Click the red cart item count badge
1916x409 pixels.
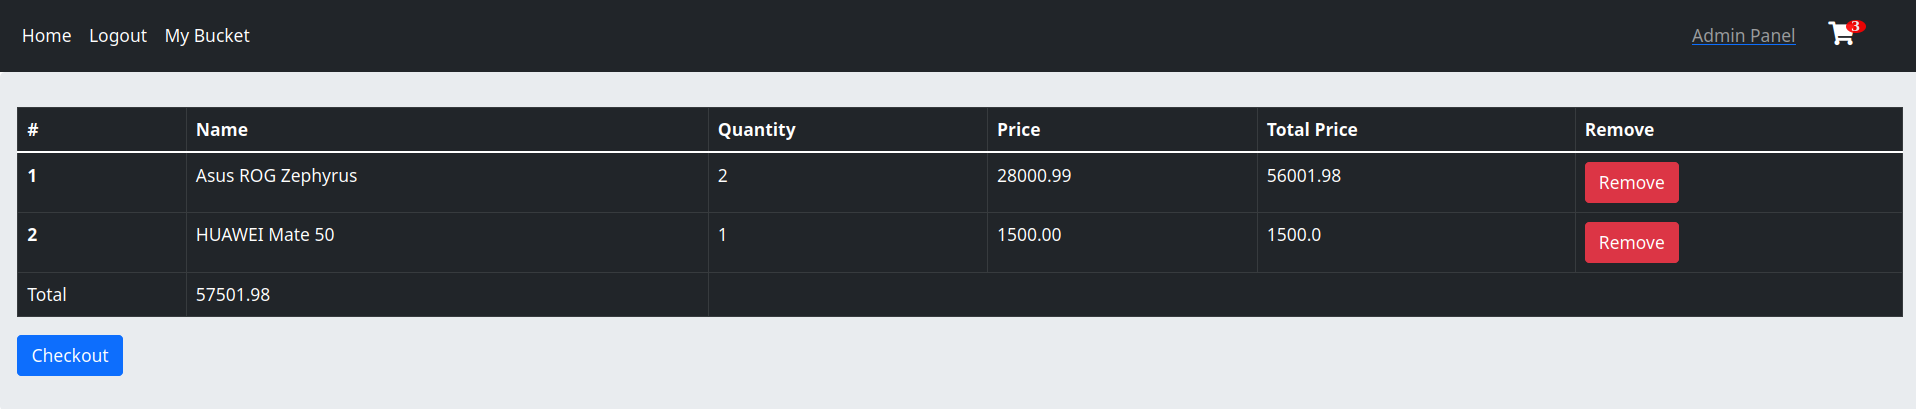[x=1855, y=27]
